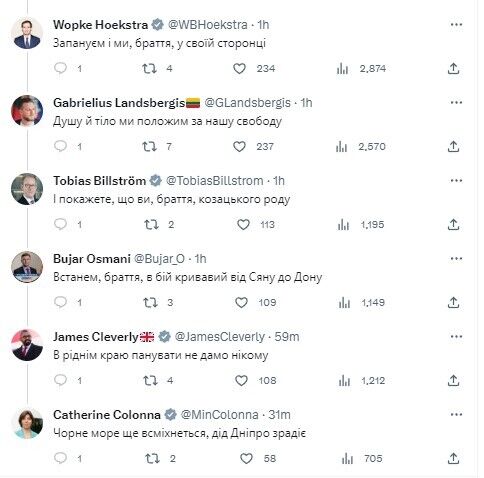Reply to Catherine Colonna's tweet
484x478 pixels.
pos(60,458)
